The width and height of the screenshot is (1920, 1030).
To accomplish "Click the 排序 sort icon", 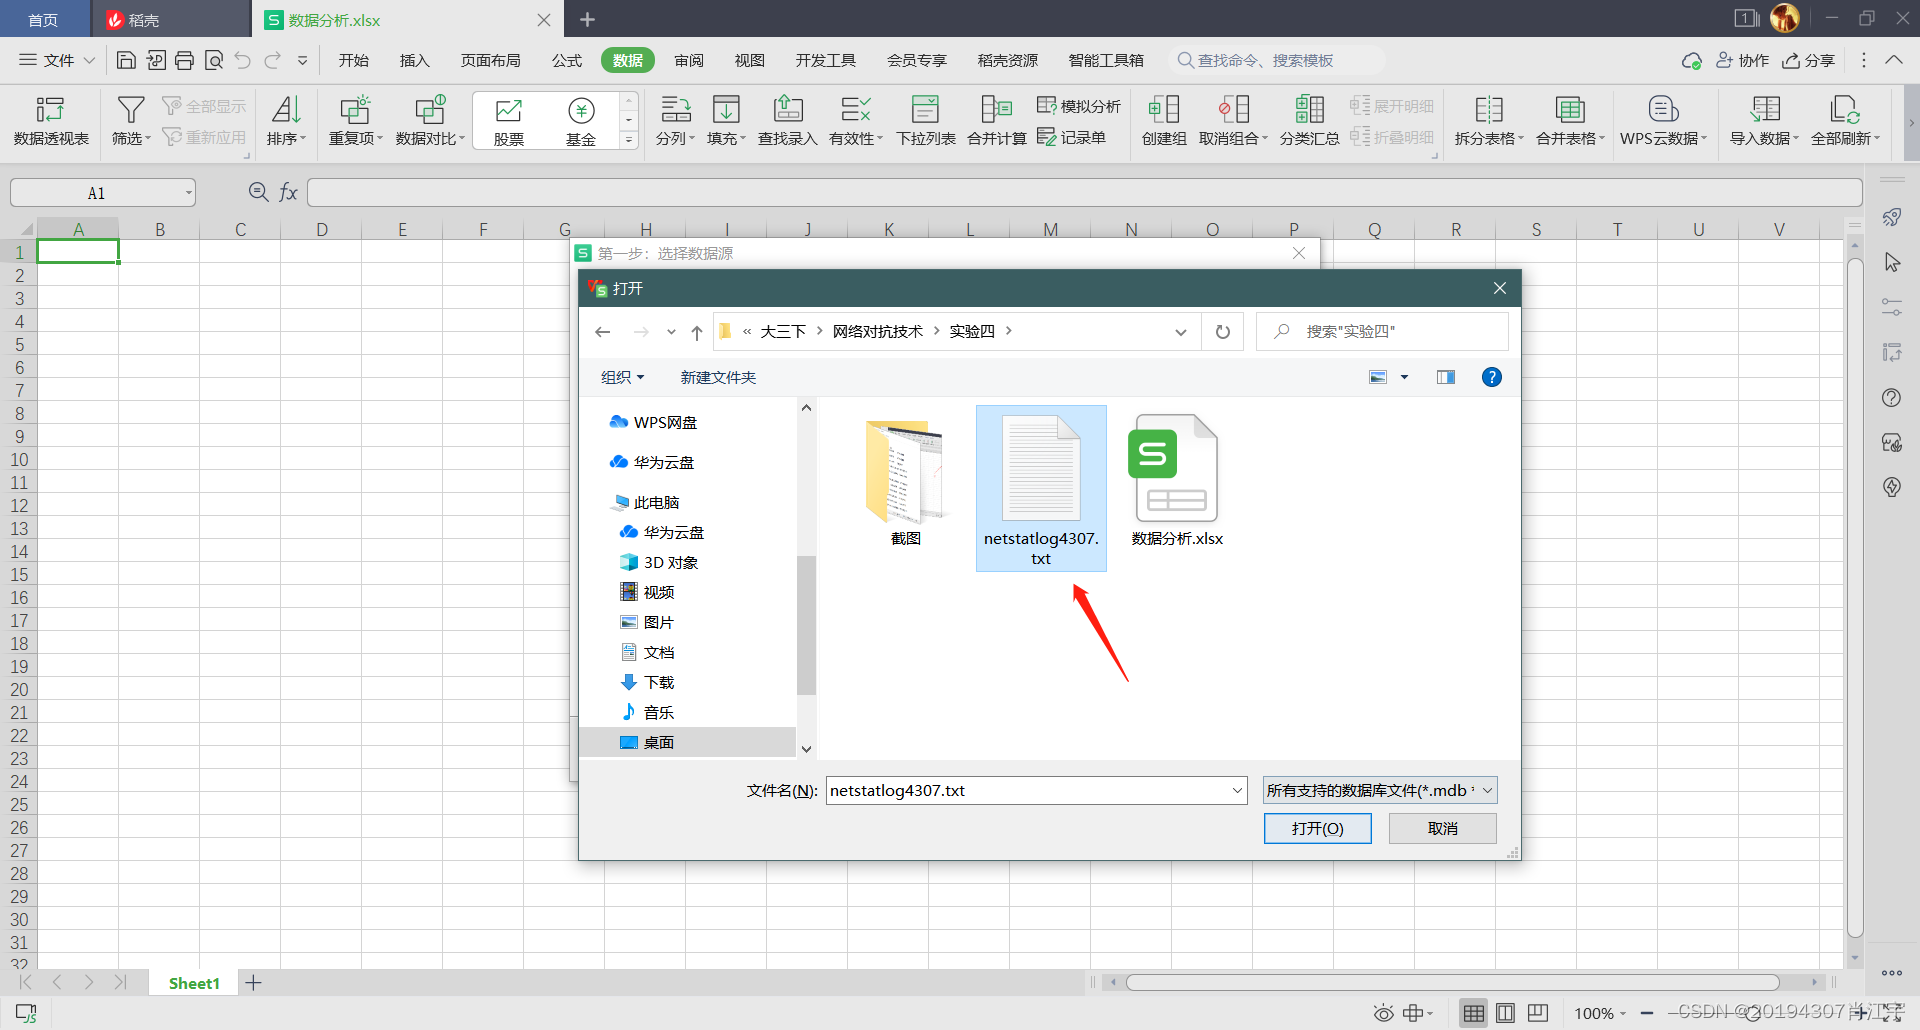I will (x=286, y=110).
